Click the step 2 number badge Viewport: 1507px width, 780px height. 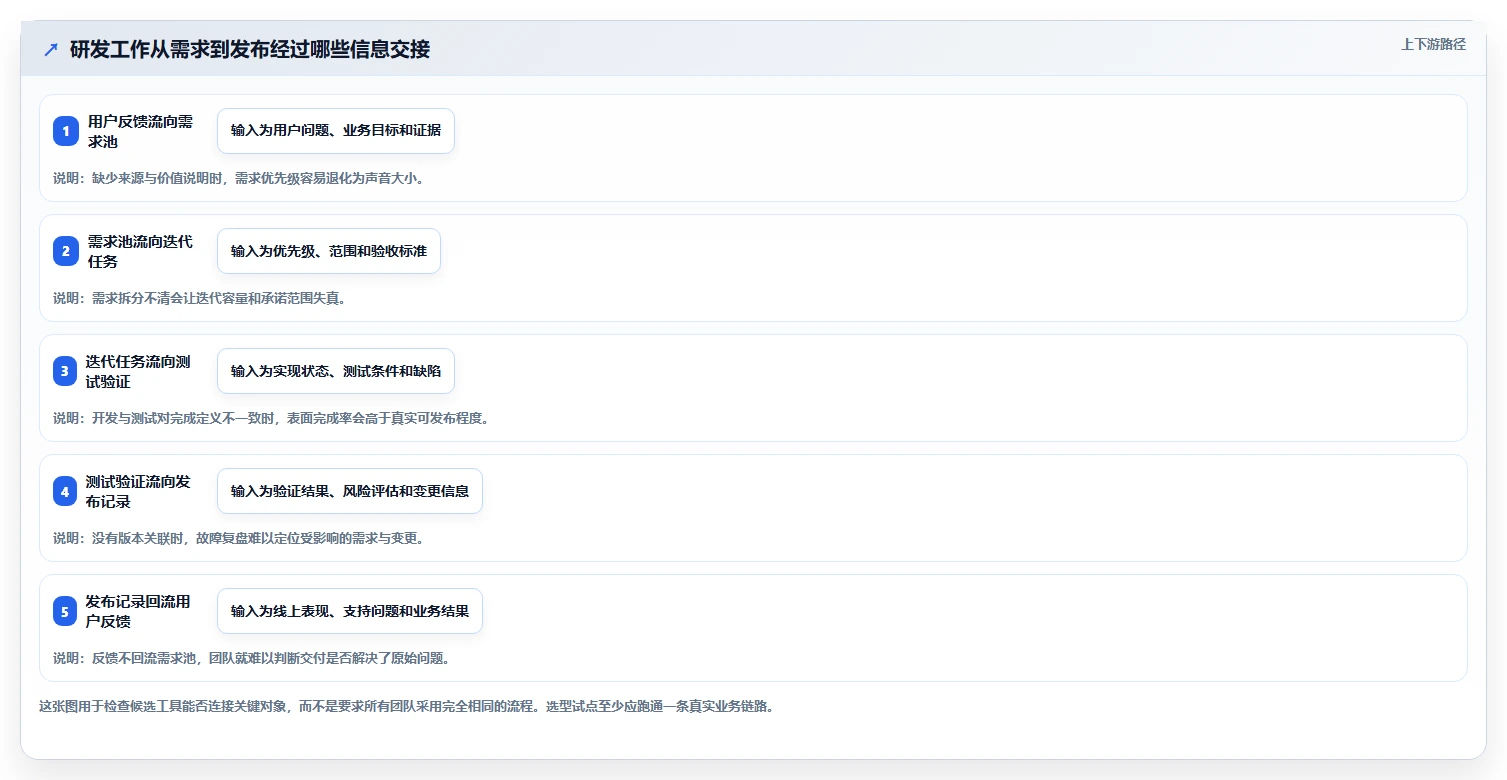(x=66, y=251)
